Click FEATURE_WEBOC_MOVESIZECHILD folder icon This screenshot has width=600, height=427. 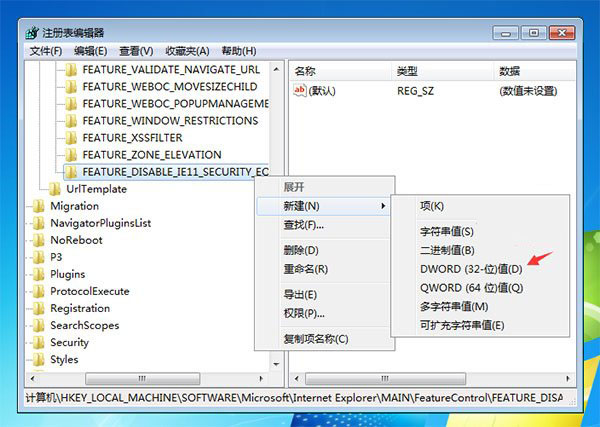[x=71, y=87]
